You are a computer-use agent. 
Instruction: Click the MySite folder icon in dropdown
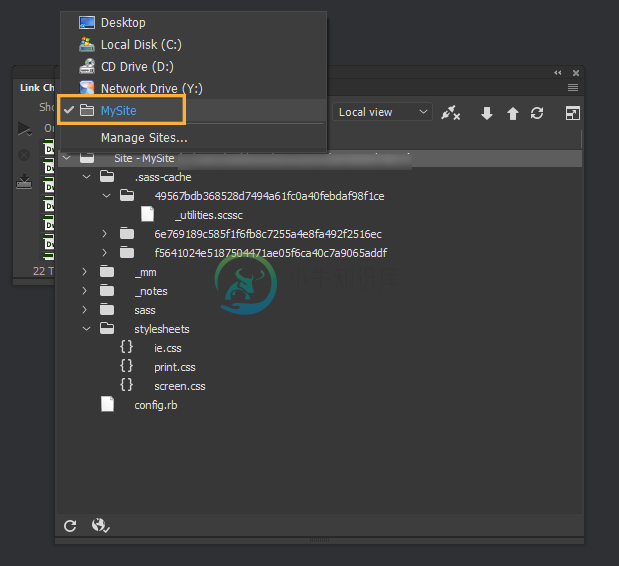[87, 110]
